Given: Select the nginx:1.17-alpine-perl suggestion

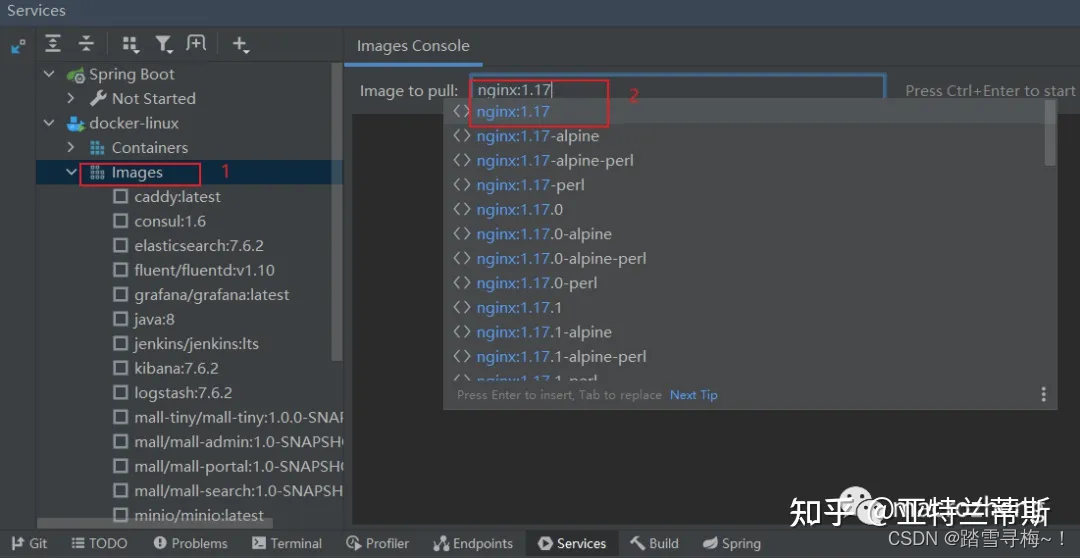Looking at the screenshot, I should pos(745,161).
